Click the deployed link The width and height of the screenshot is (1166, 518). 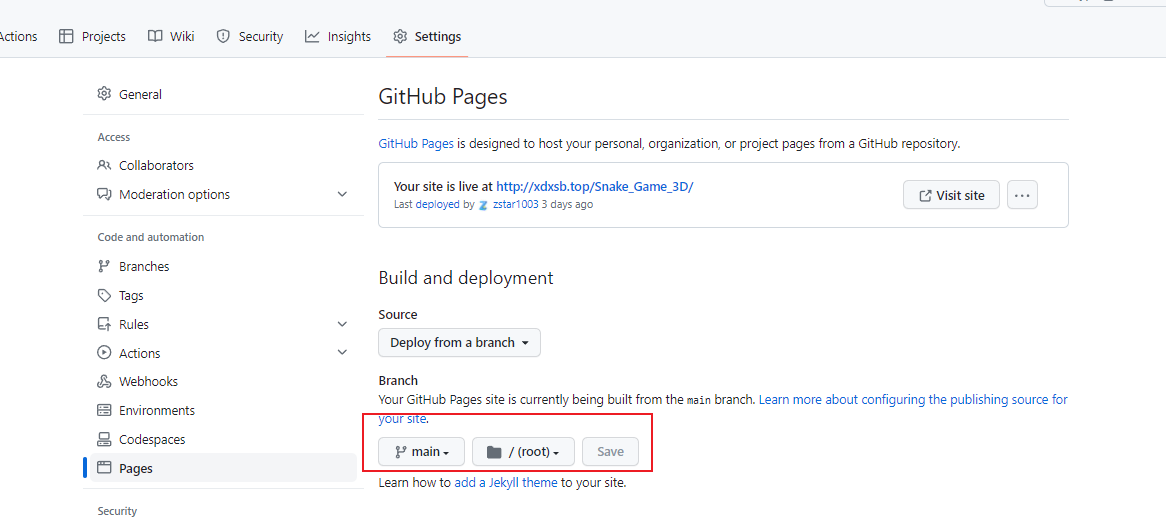point(437,204)
